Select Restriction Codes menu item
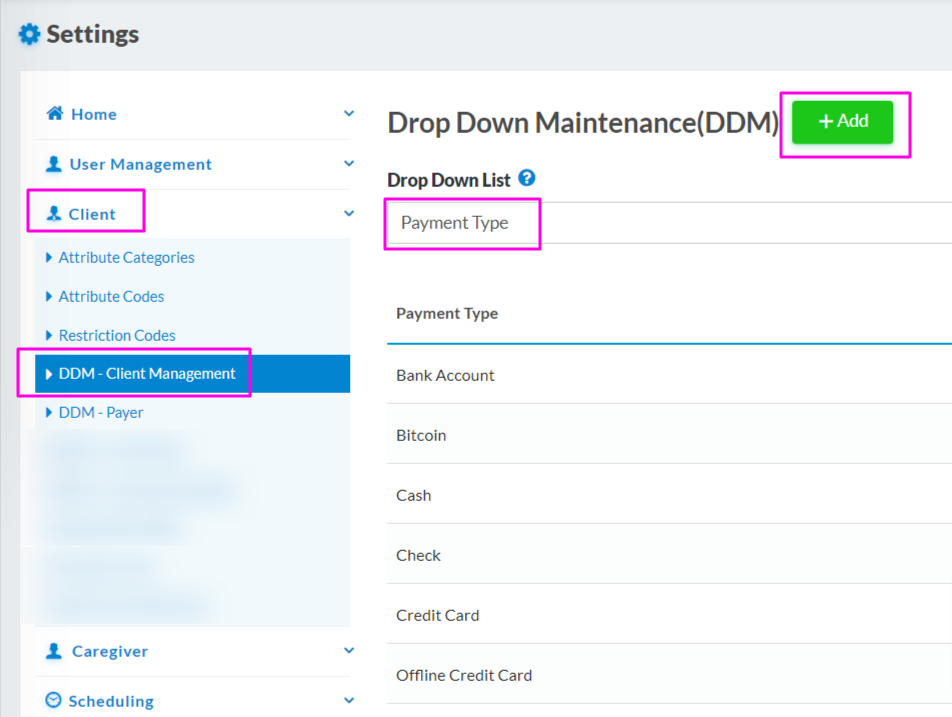The height and width of the screenshot is (717, 952). (117, 336)
